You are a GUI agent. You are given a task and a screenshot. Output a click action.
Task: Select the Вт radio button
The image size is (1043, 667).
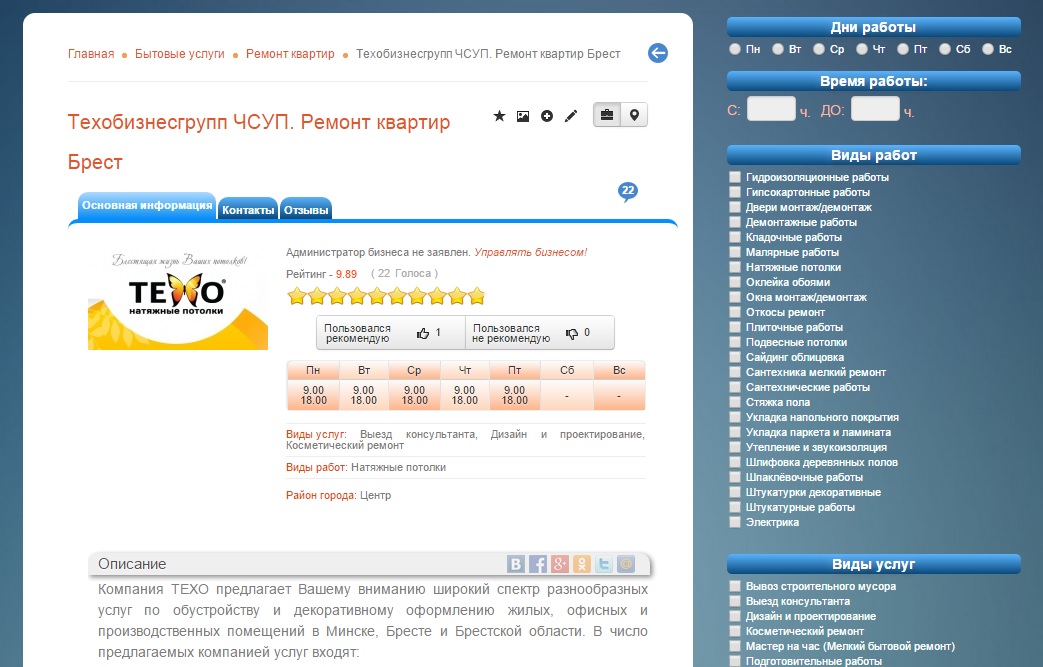point(778,49)
